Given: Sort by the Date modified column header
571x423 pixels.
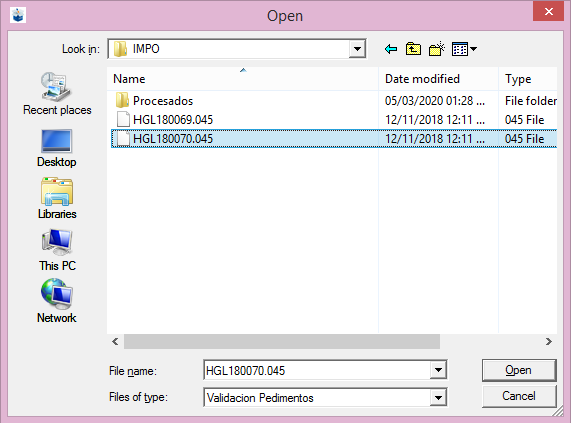Looking at the screenshot, I should [x=438, y=79].
